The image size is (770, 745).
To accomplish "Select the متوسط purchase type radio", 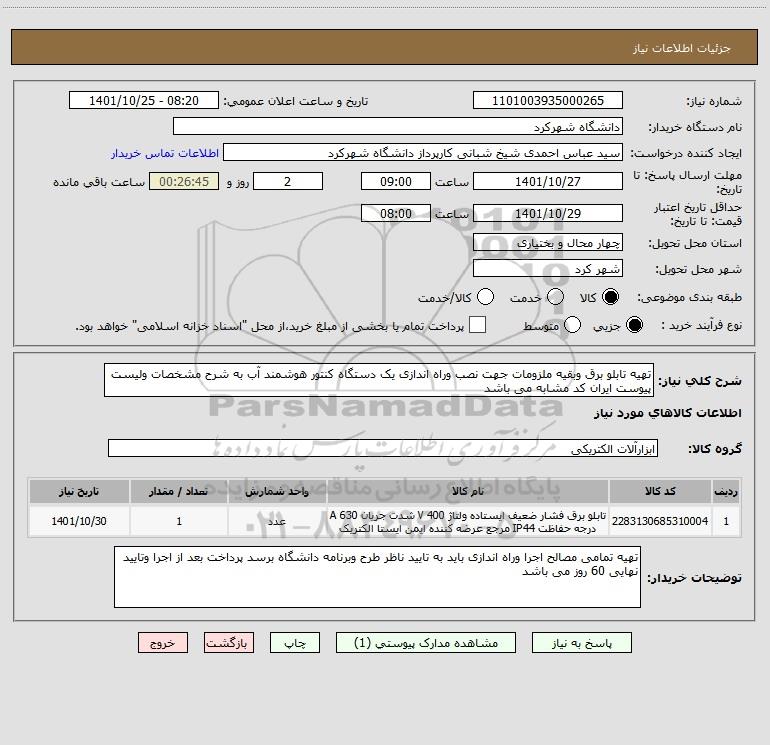I will pyautogui.click(x=572, y=325).
